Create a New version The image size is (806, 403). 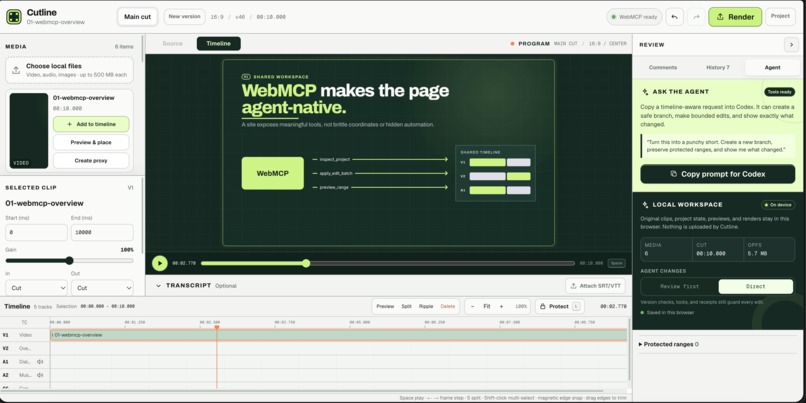[x=184, y=17]
